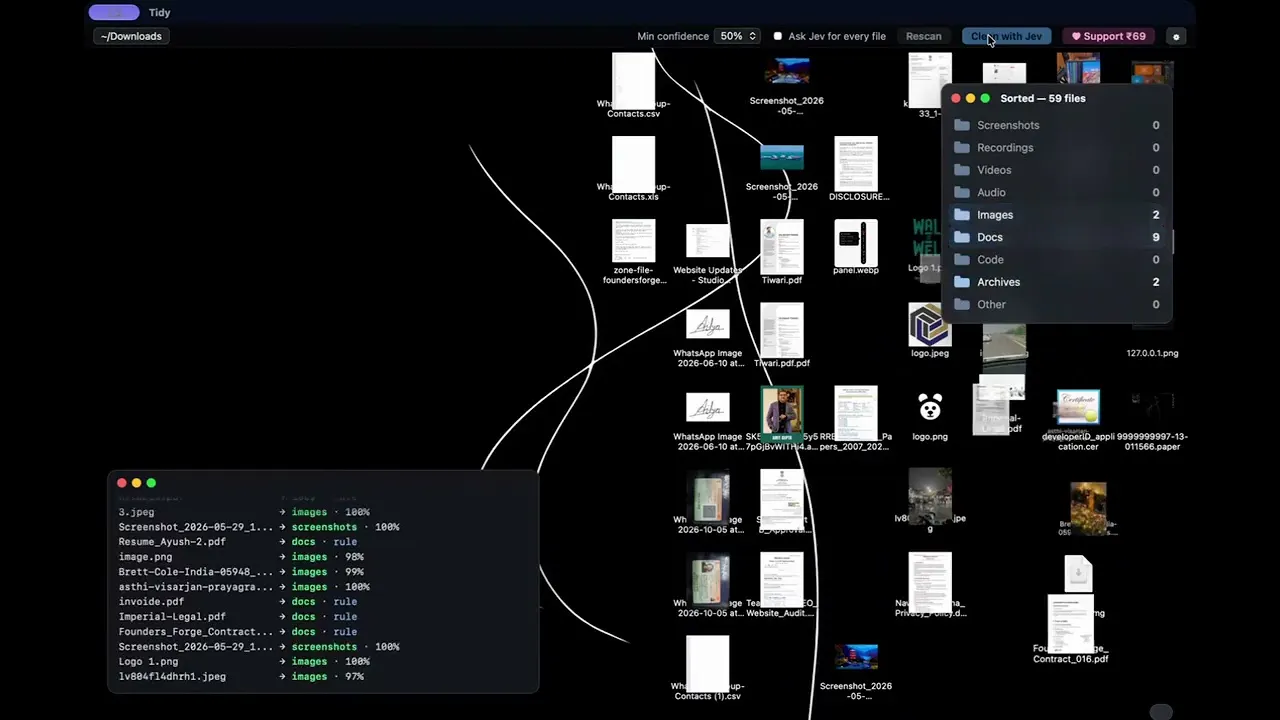Click the Sorted — 59 files title
The width and height of the screenshot is (1280, 720).
point(1042,99)
